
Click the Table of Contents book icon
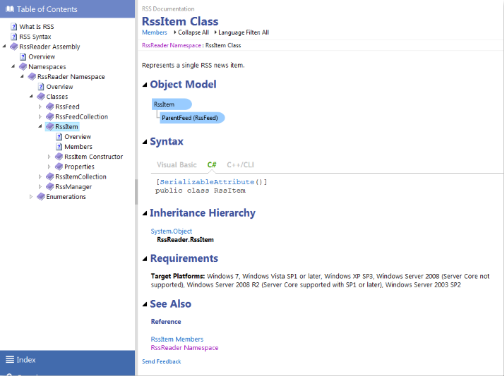10,9
